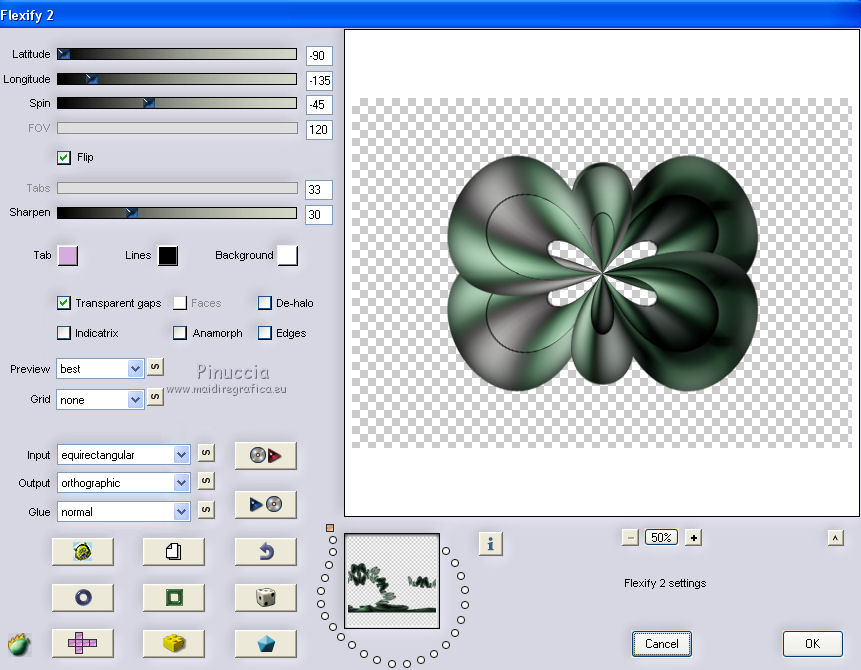
Task: Click the Latitude value field
Action: (x=319, y=56)
